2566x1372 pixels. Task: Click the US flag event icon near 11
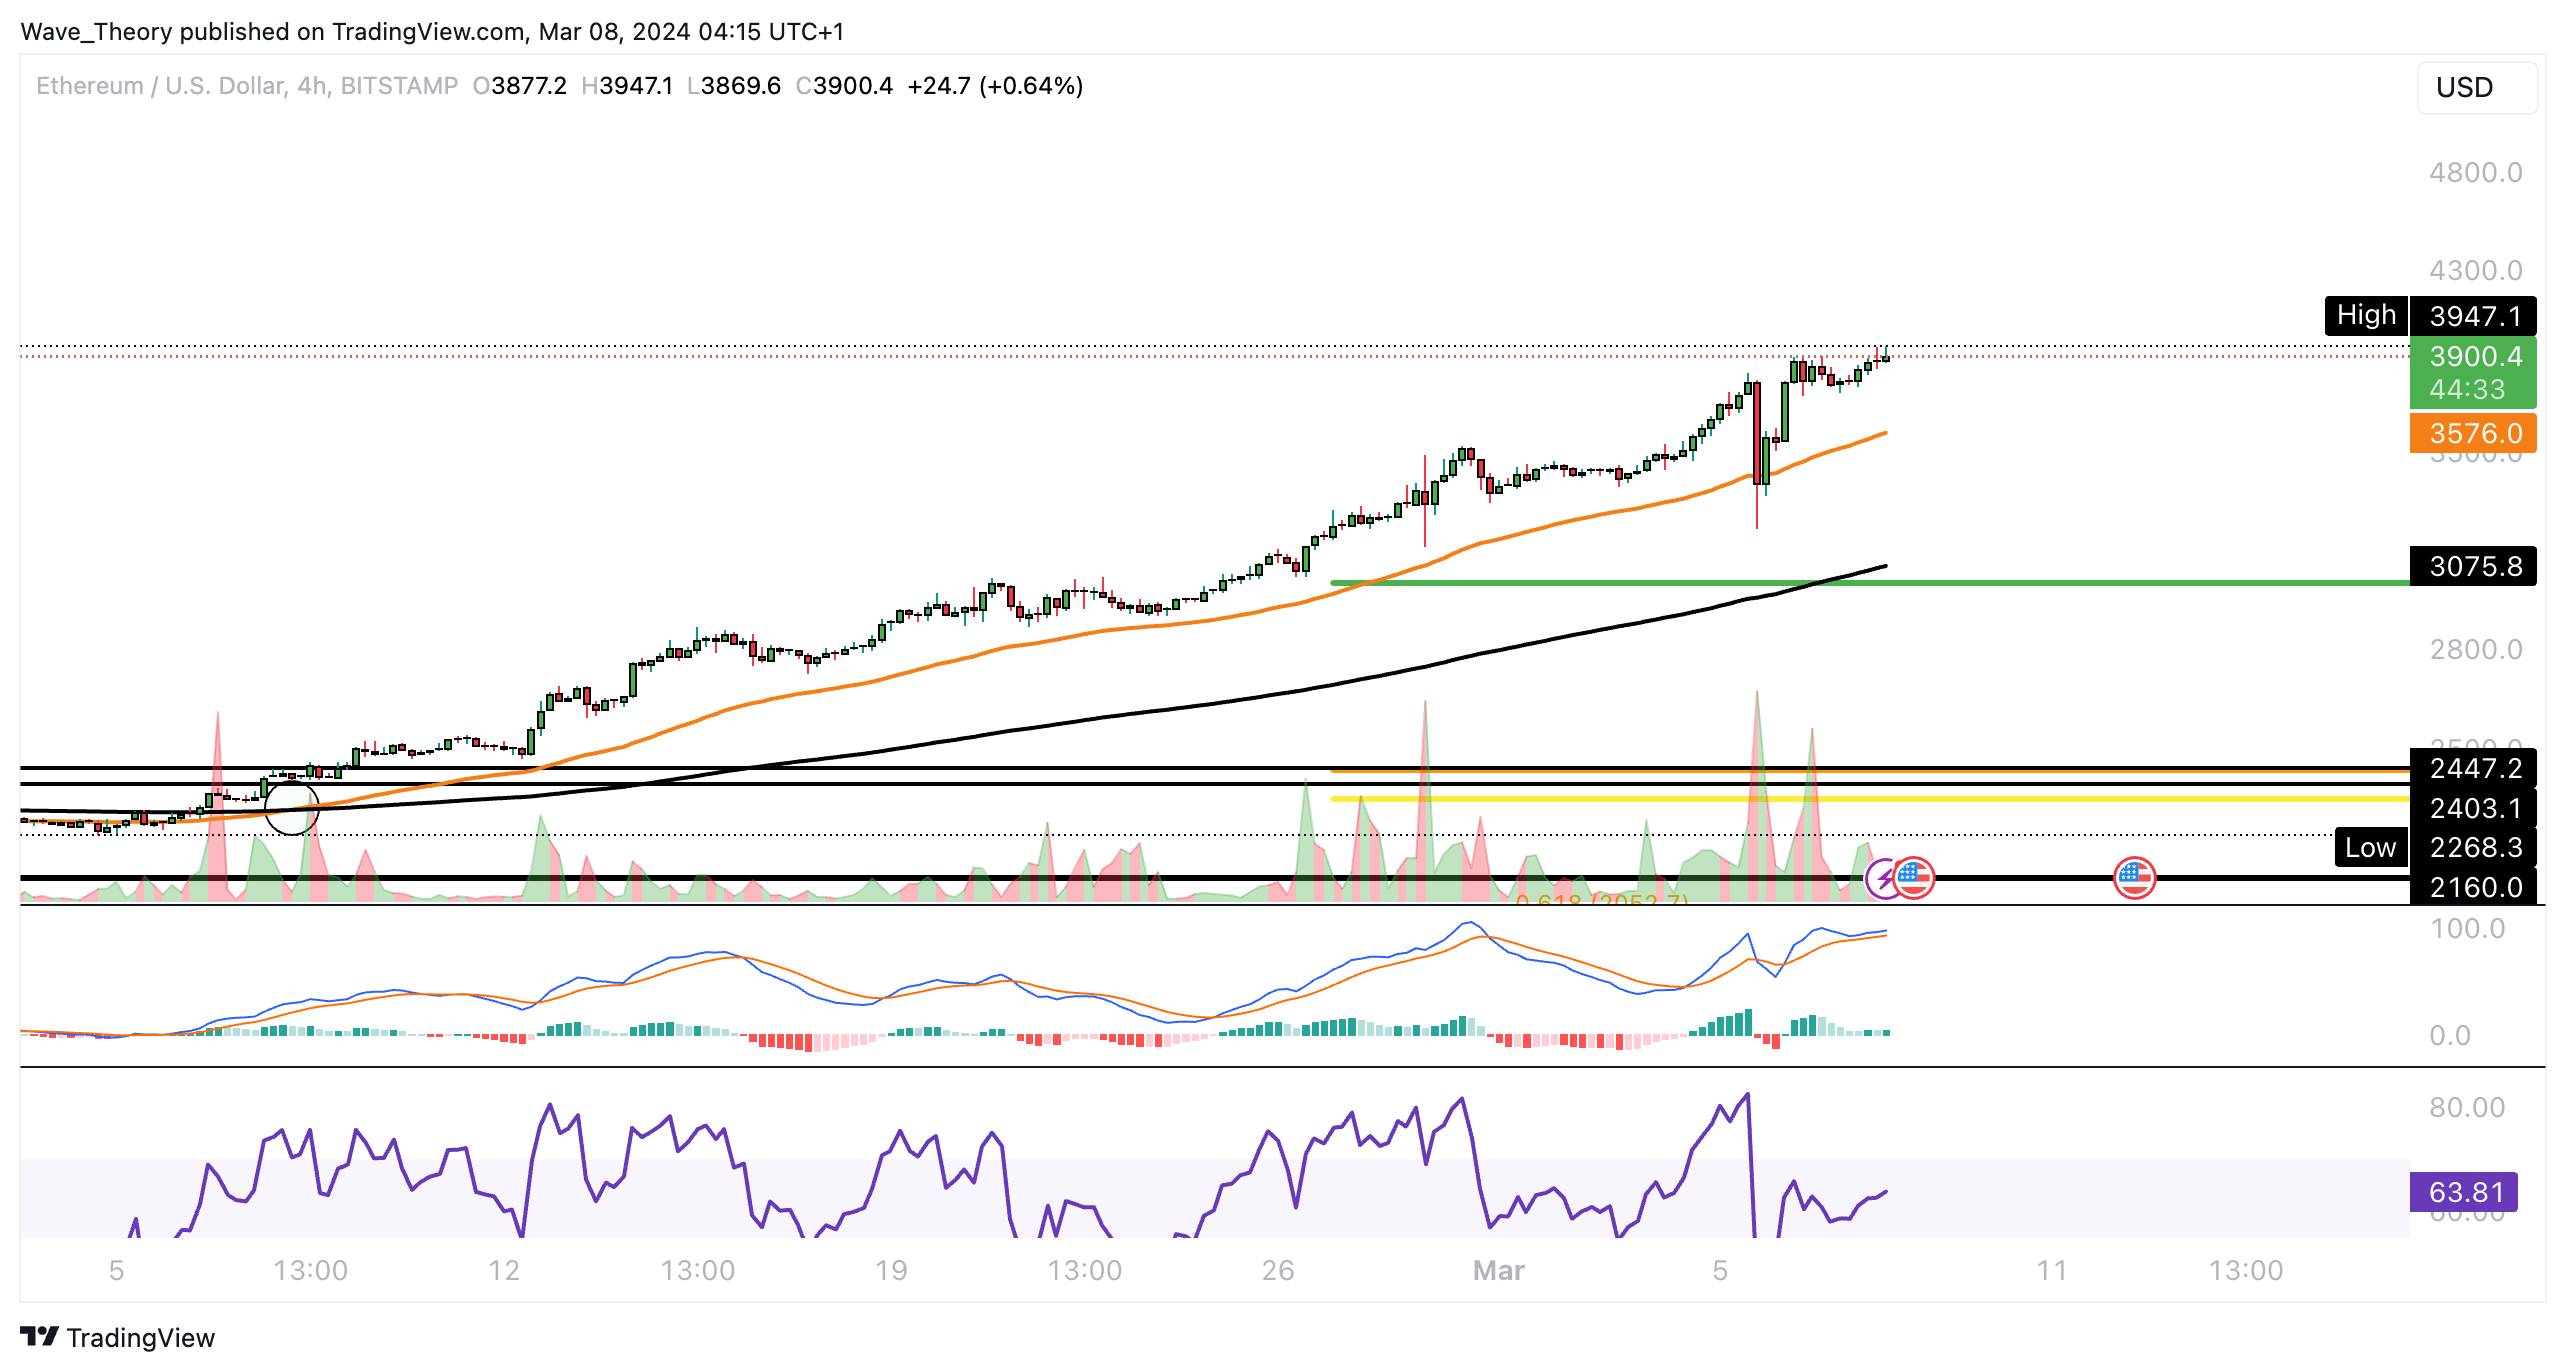pos(2134,878)
